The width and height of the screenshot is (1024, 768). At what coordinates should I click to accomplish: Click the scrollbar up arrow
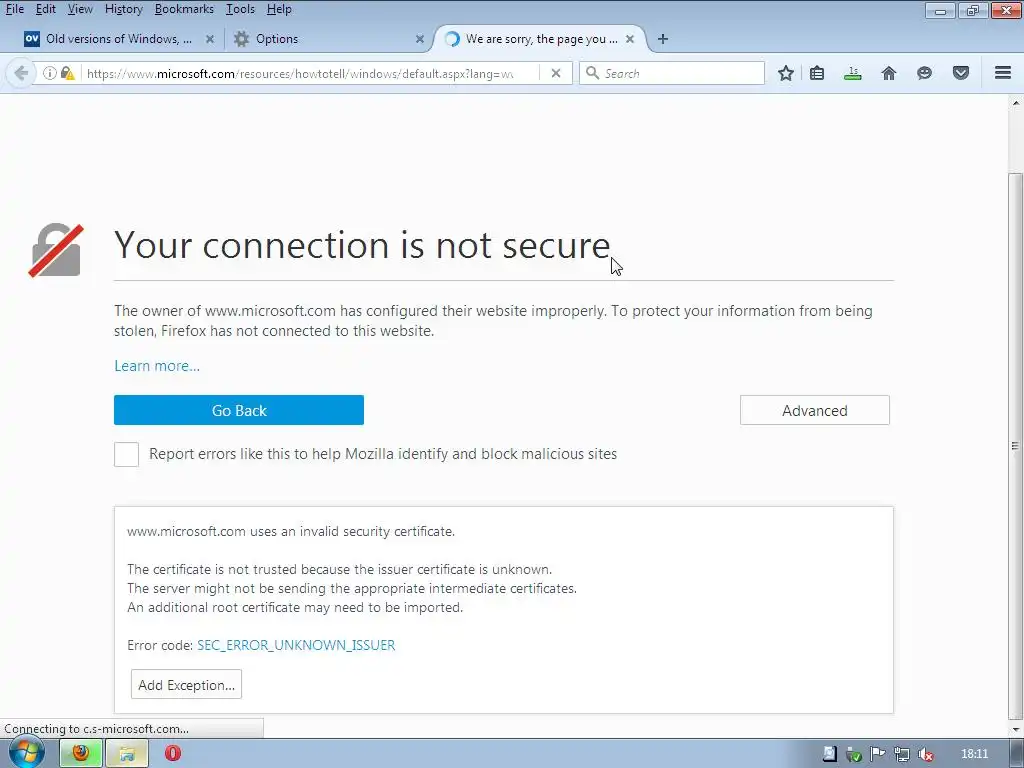[x=1016, y=103]
